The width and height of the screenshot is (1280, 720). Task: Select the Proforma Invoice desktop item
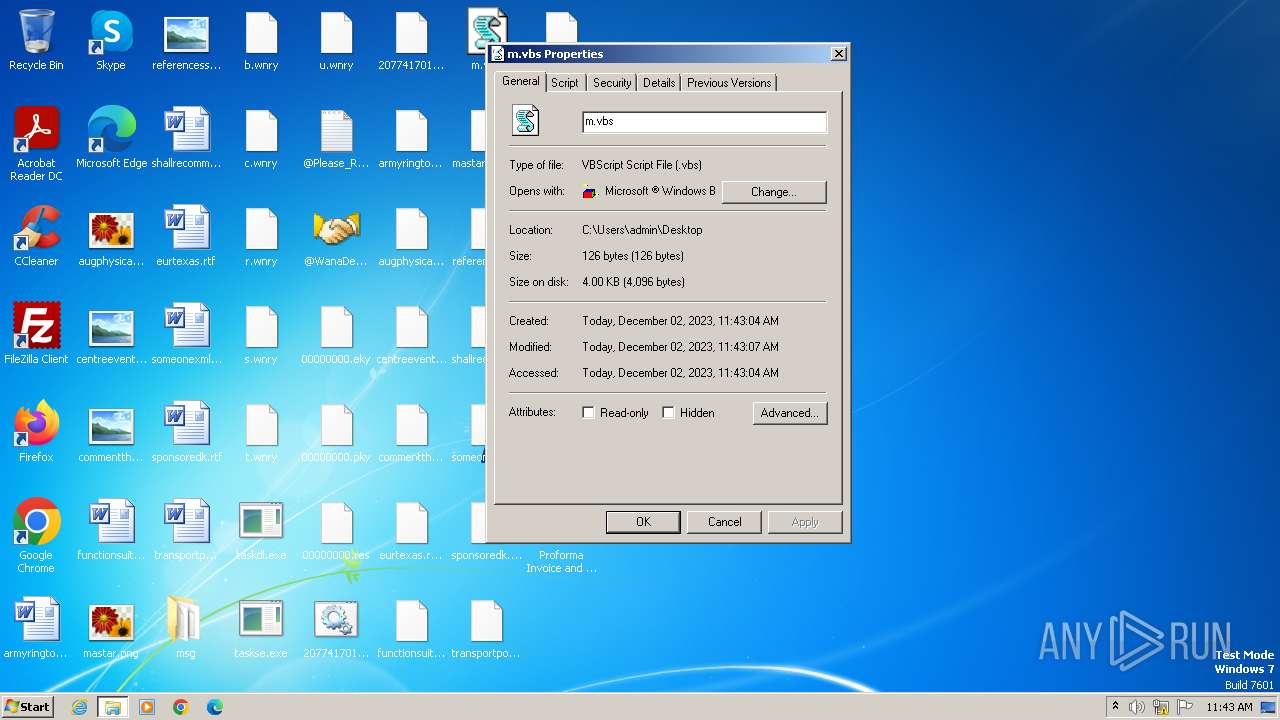[561, 561]
